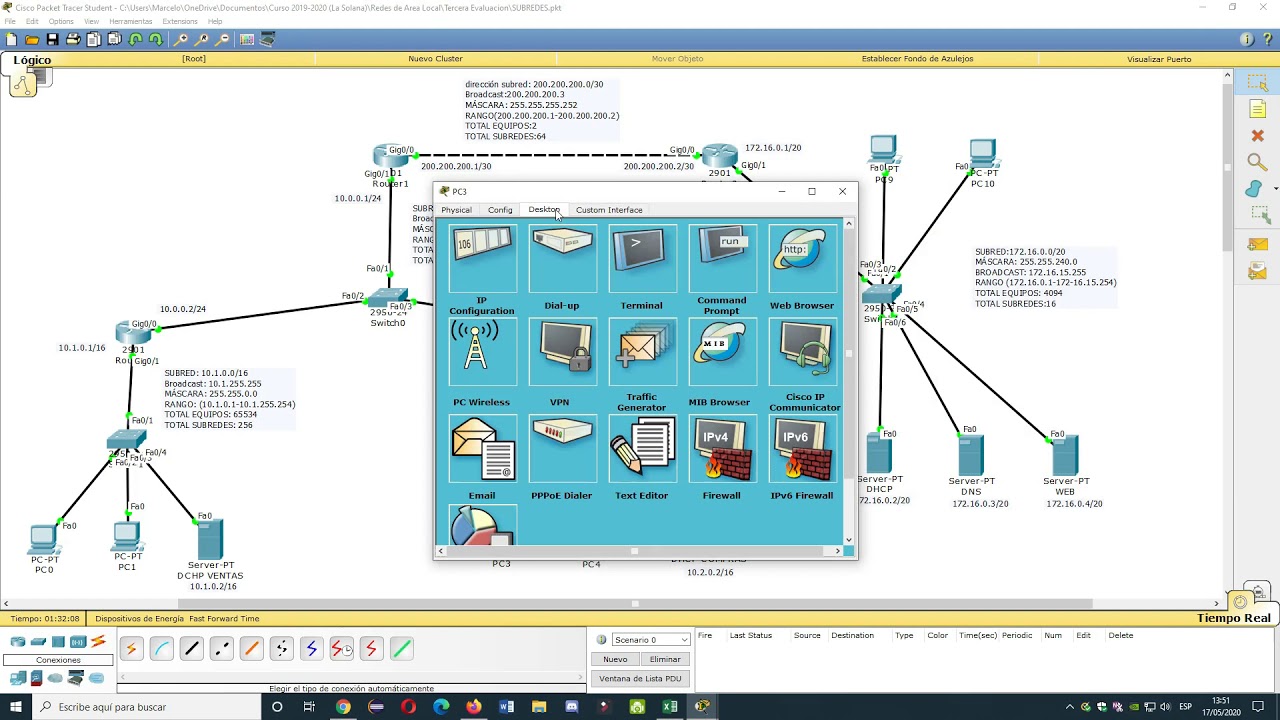Open the Text Editor app
The height and width of the screenshot is (720, 1280).
point(642,448)
